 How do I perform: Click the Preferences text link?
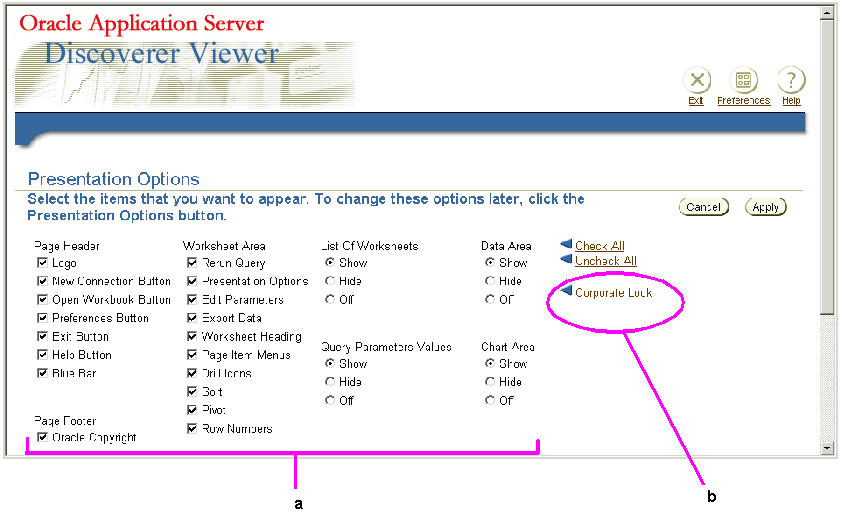pos(744,101)
